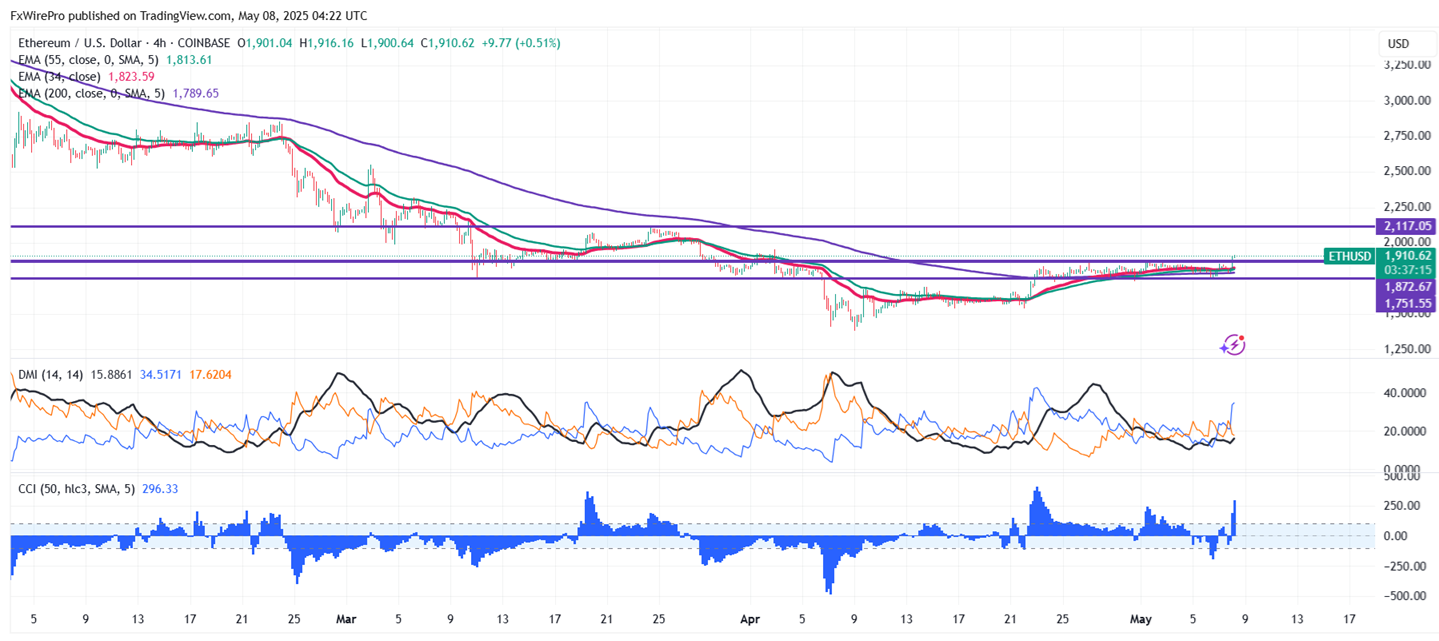The width and height of the screenshot is (1439, 641).
Task: Click the 250.00 CCI axis label
Action: click(x=1401, y=506)
